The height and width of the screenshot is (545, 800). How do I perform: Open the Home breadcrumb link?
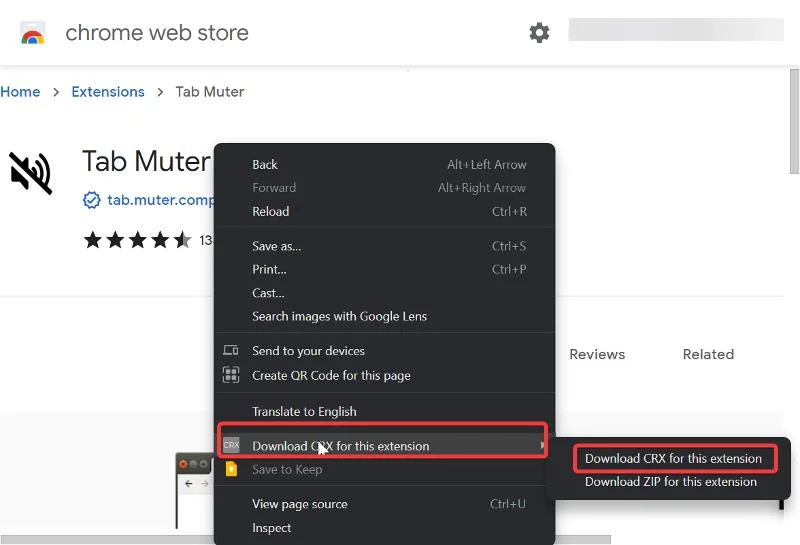click(20, 92)
